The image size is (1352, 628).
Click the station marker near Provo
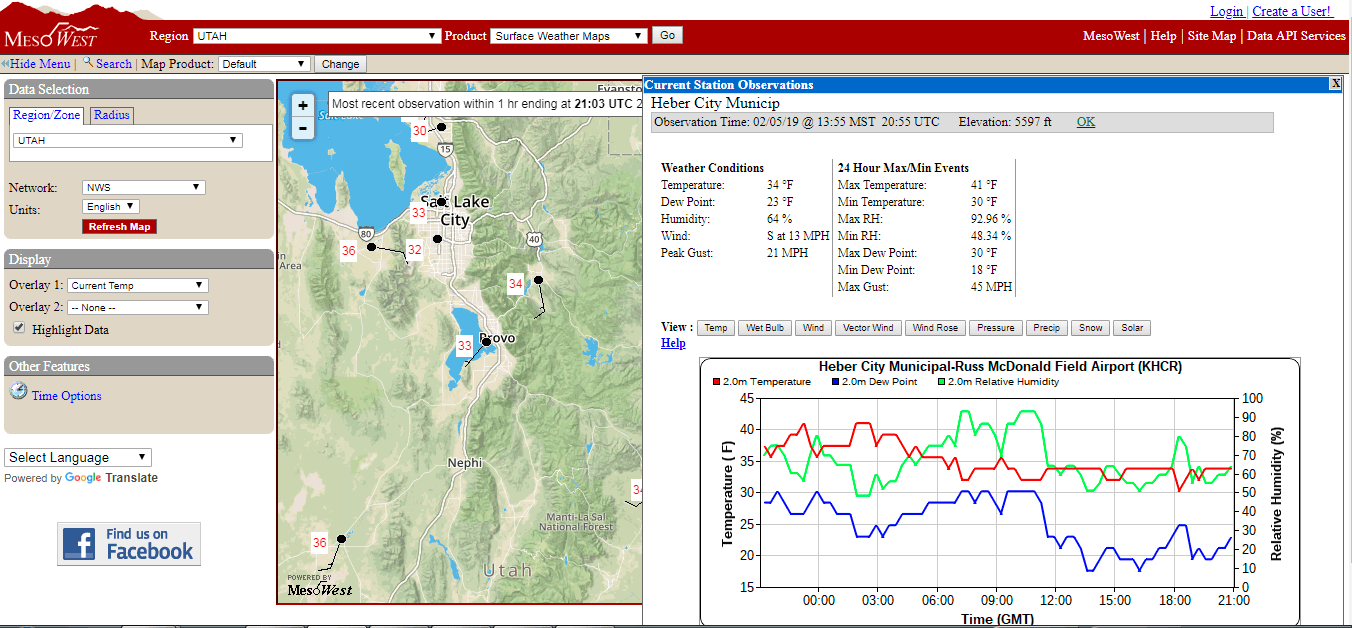click(487, 341)
